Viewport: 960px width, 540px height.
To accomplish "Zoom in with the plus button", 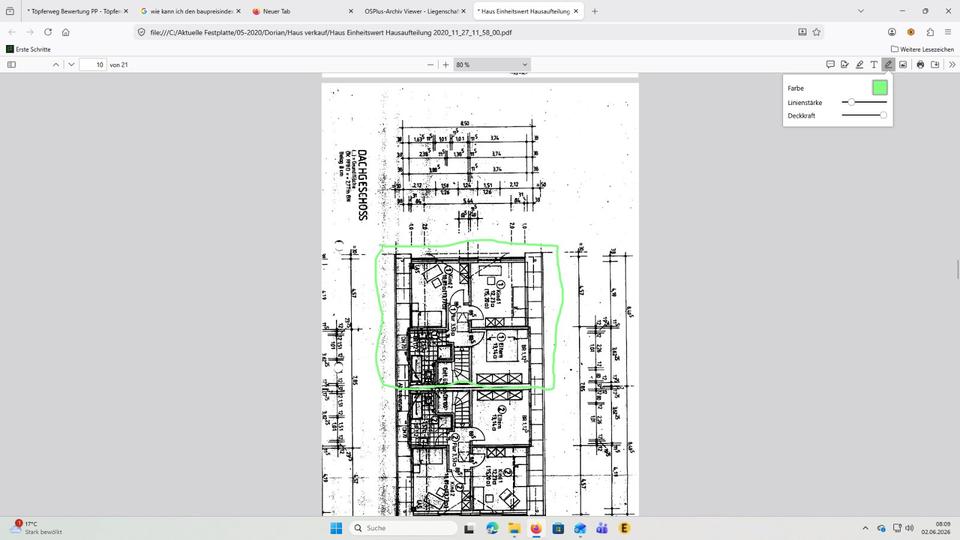I will (x=446, y=64).
